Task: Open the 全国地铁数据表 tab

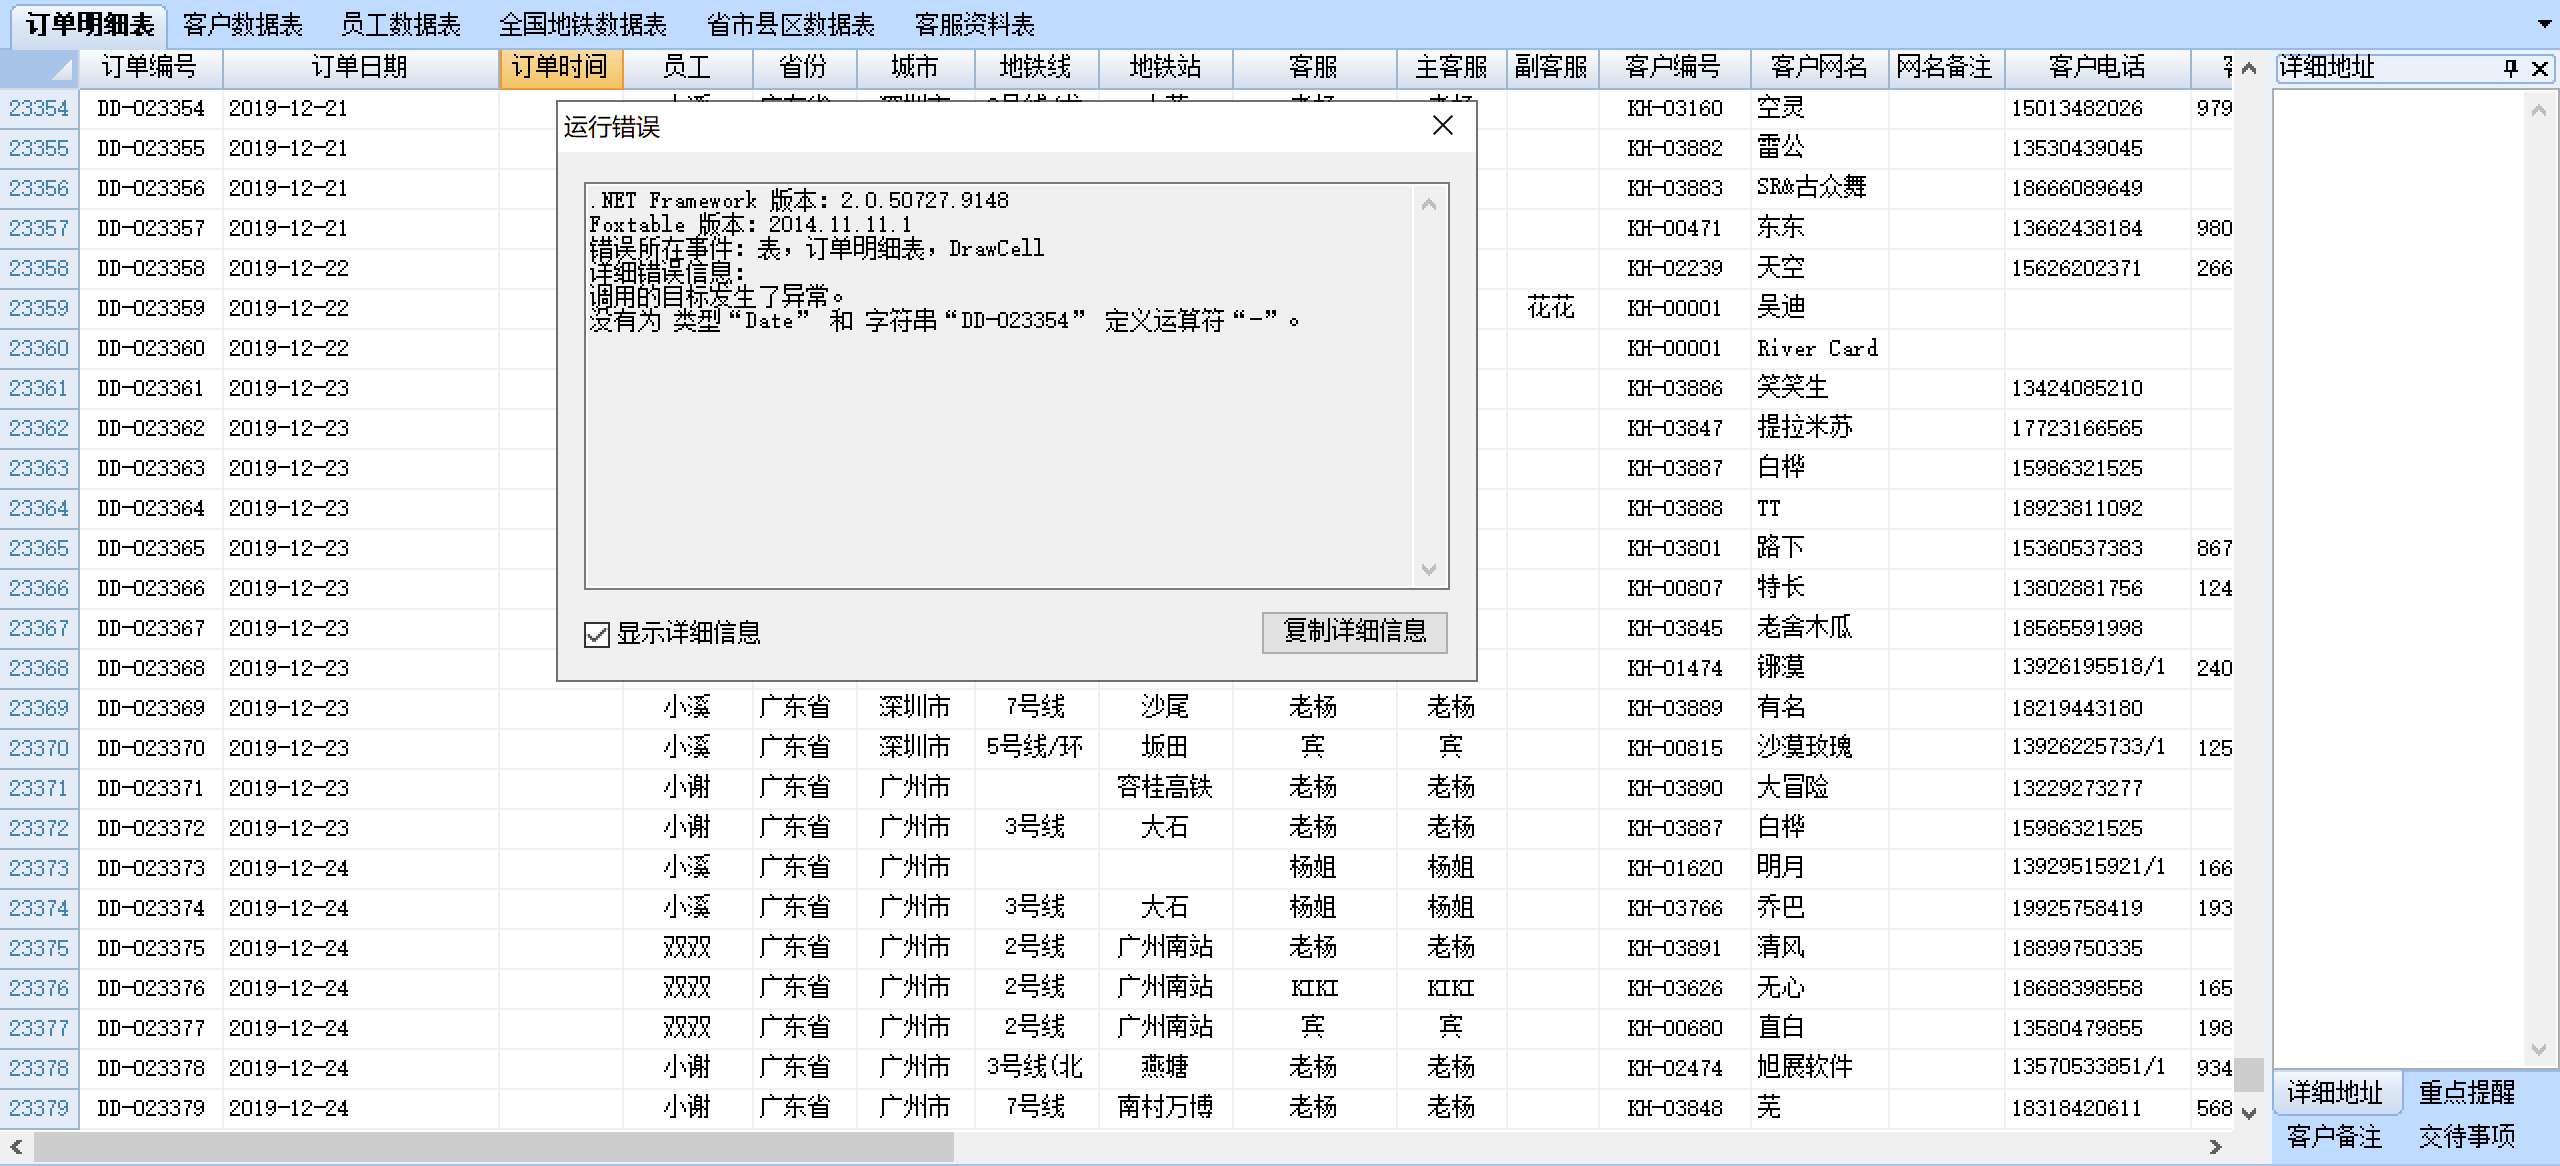Action: pos(583,24)
